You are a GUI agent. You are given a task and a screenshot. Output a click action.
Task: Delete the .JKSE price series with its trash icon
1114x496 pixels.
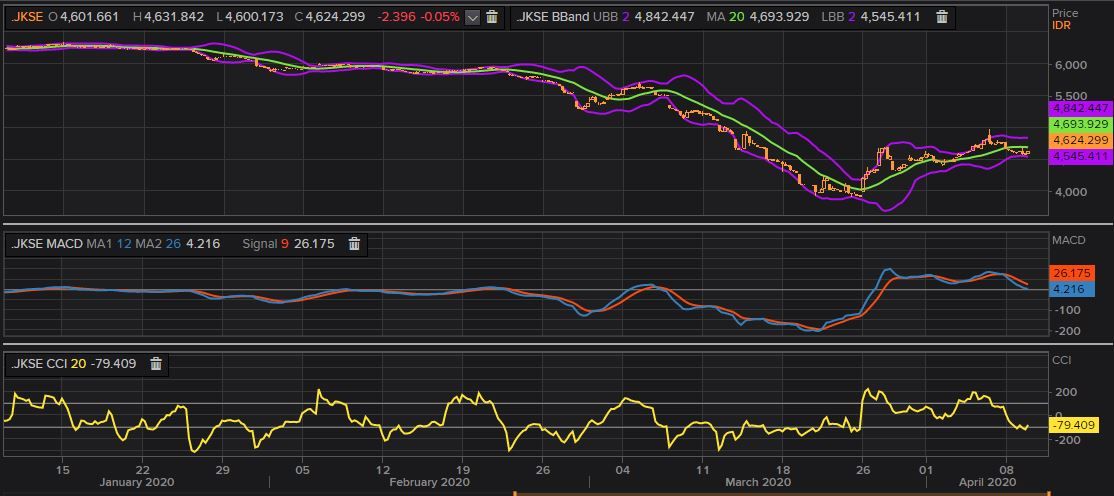coord(492,17)
